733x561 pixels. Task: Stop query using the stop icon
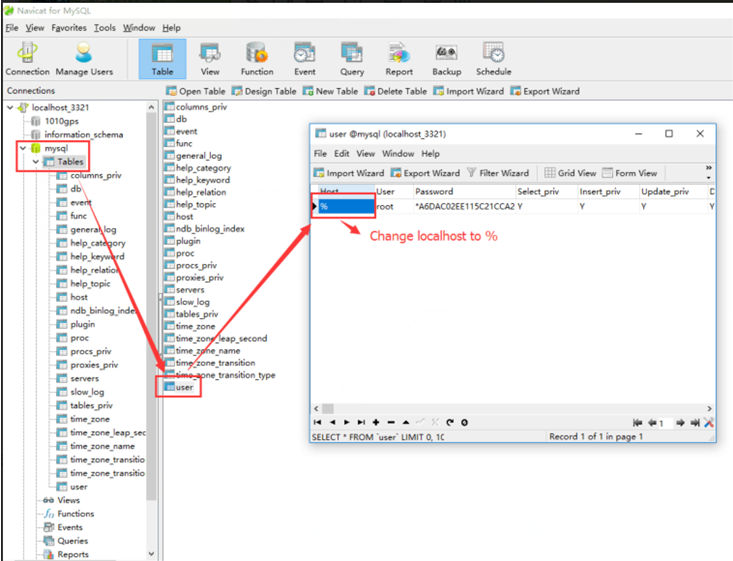pyautogui.click(x=464, y=422)
